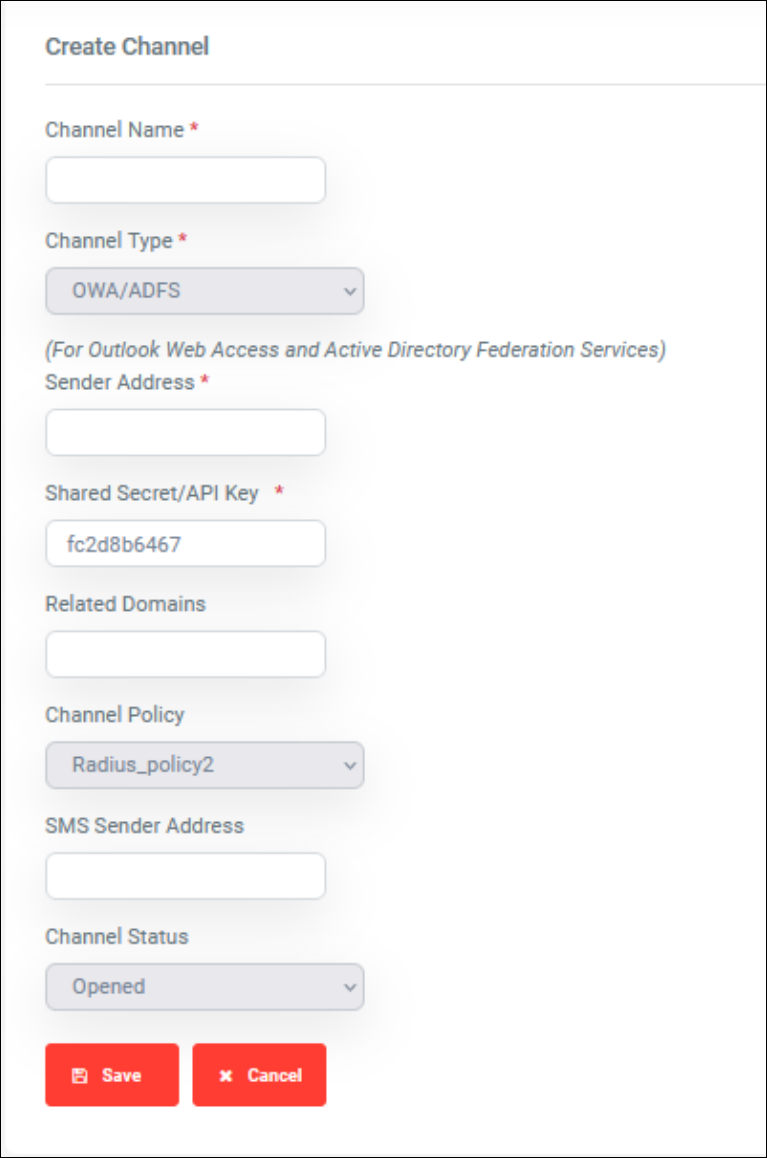Click the Outlook Web Access helper text
Screen dimensions: 767x1158
click(356, 349)
